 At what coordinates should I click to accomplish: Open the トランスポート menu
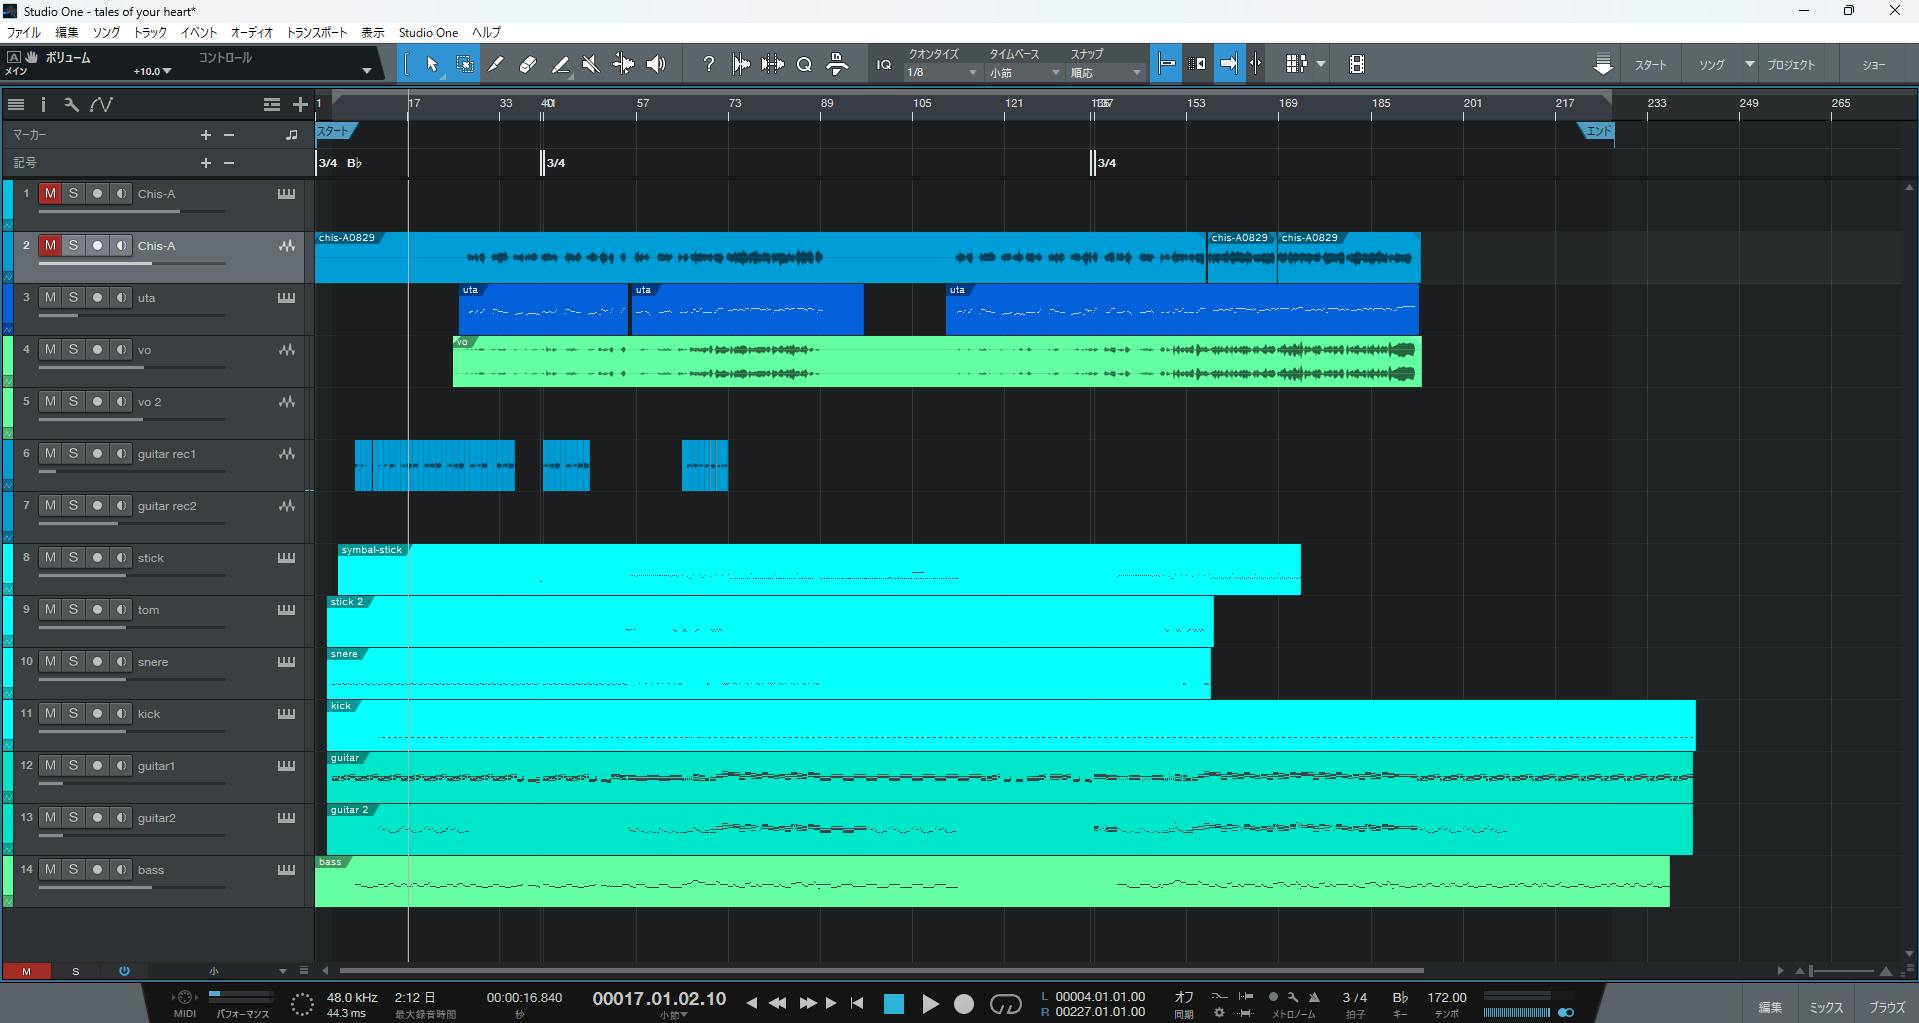click(x=317, y=32)
